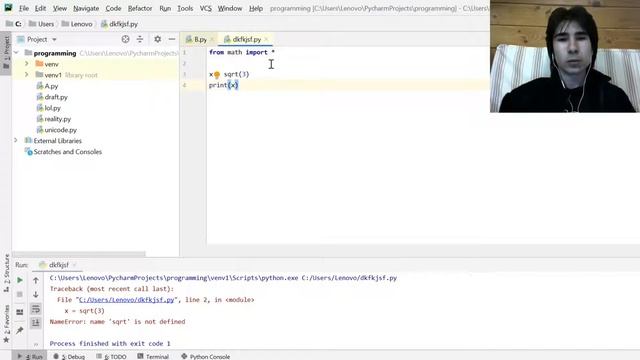This screenshot has width=640, height=360.
Task: Collapse the programming project root
Action: (x=16, y=53)
